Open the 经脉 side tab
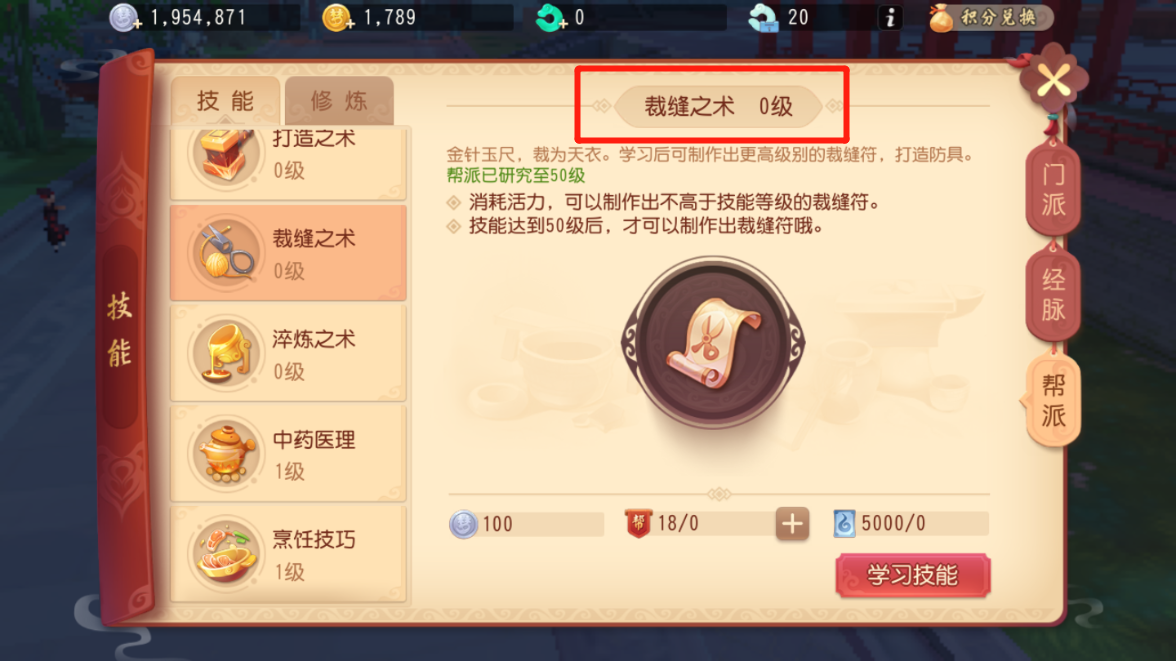The image size is (1176, 661). pyautogui.click(x=1053, y=295)
